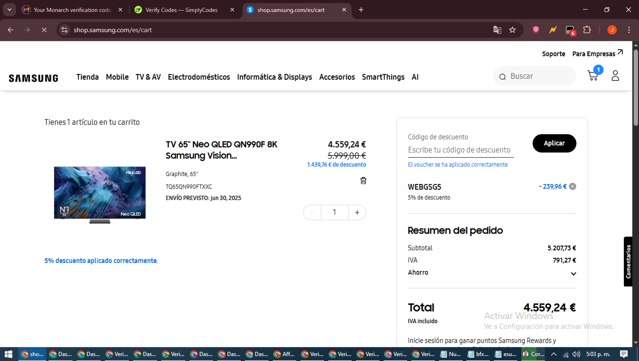Viewport: 639px width, 361px height.
Task: Open the Tienda menu
Action: click(x=87, y=77)
